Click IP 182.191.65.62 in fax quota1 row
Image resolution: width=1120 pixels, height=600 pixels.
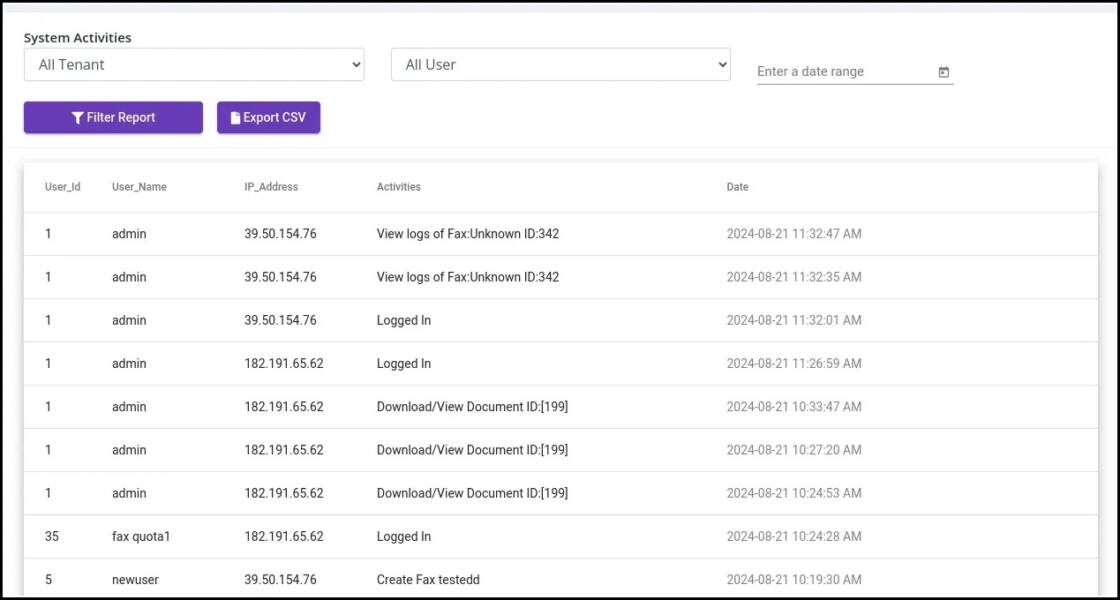click(284, 536)
